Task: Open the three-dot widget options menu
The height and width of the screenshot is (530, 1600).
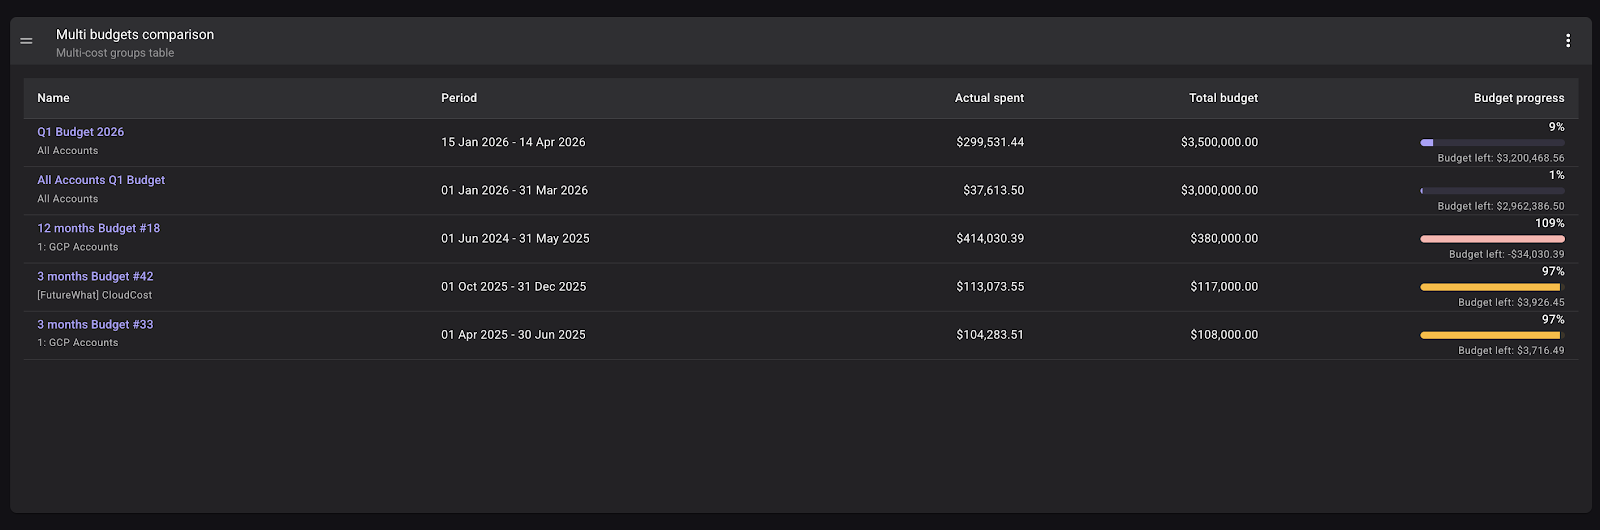Action: [1567, 41]
